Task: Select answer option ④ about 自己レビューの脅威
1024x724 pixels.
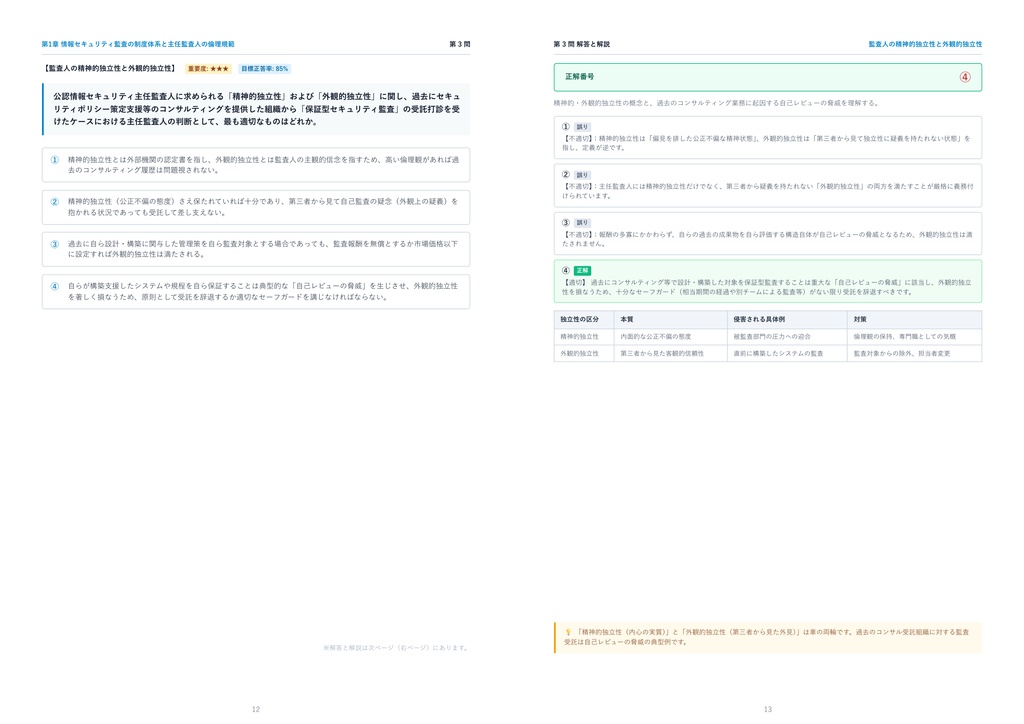Action: point(256,291)
